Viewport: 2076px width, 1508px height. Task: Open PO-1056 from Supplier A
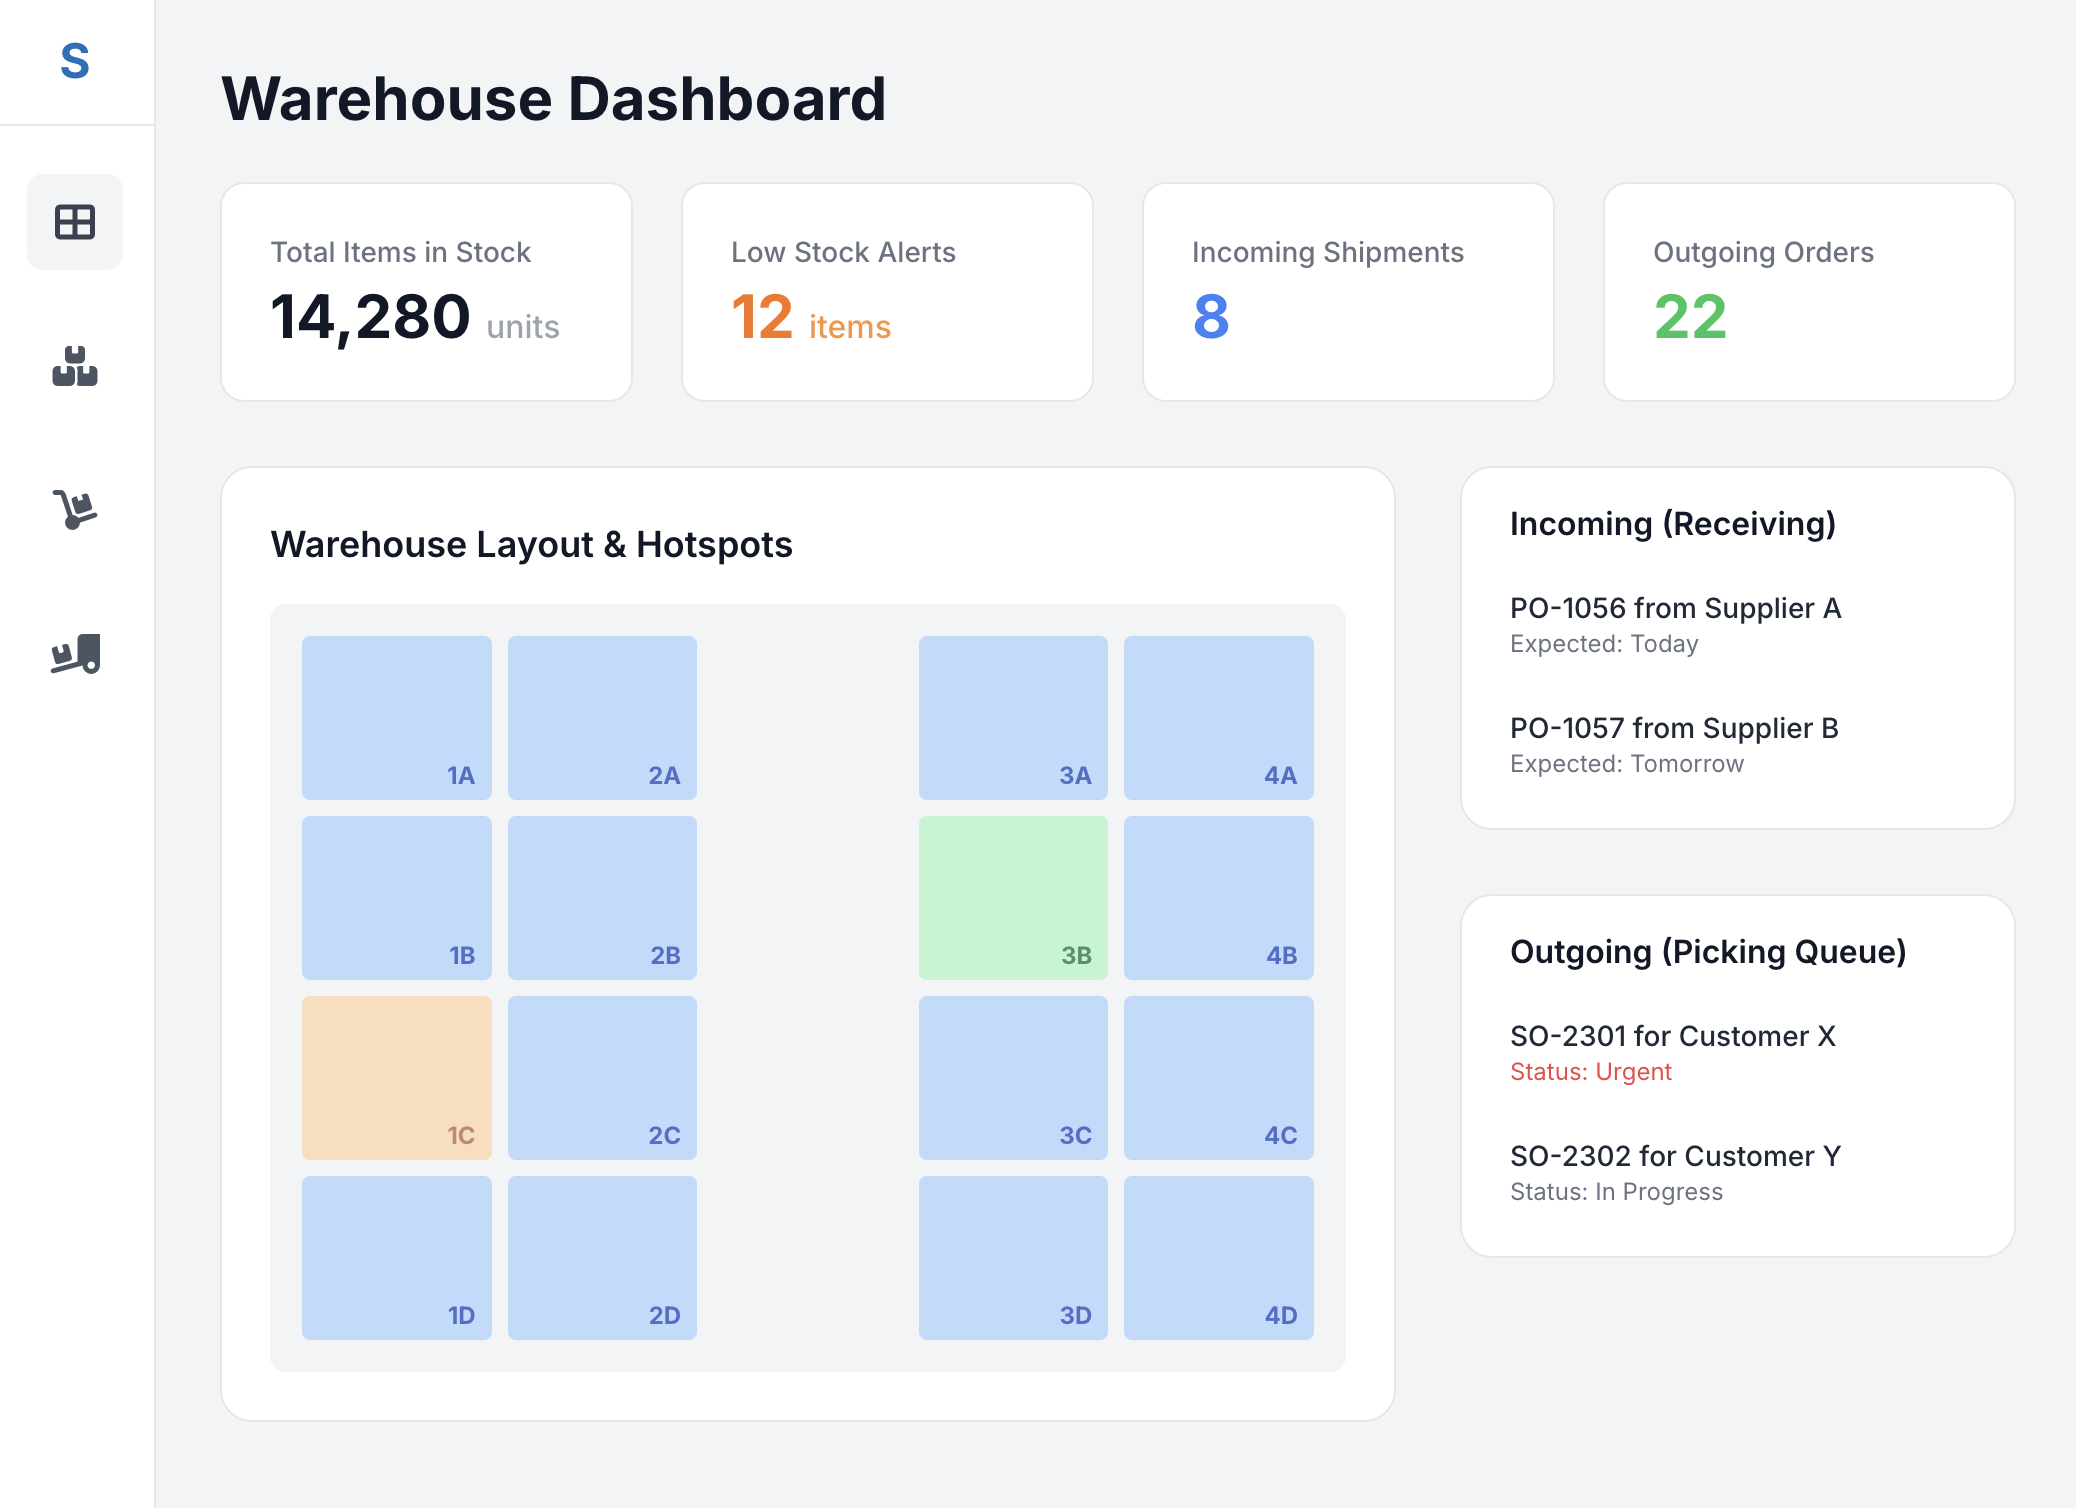click(x=1676, y=608)
